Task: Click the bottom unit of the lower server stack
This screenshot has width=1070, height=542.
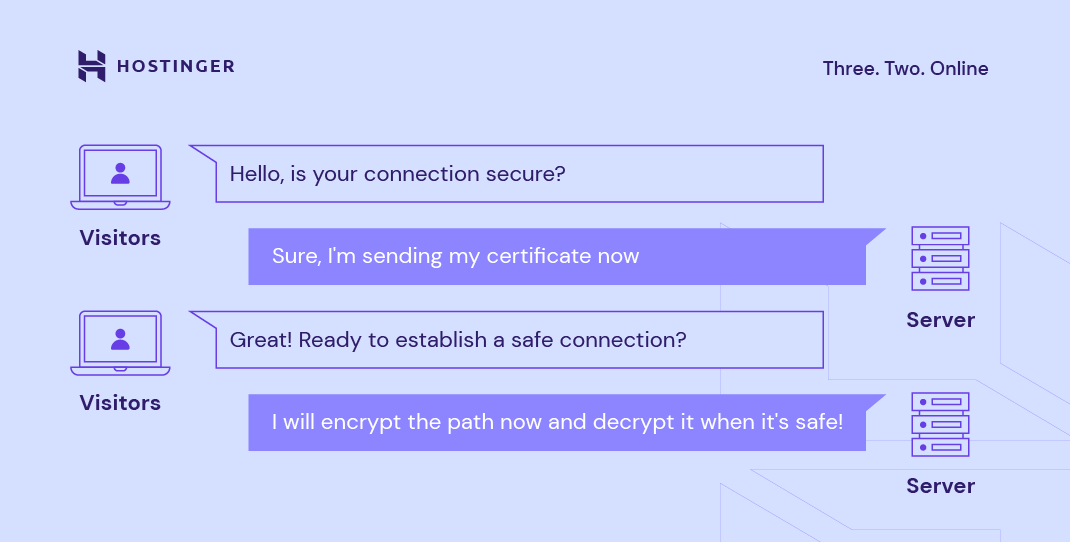Action: coord(940,447)
